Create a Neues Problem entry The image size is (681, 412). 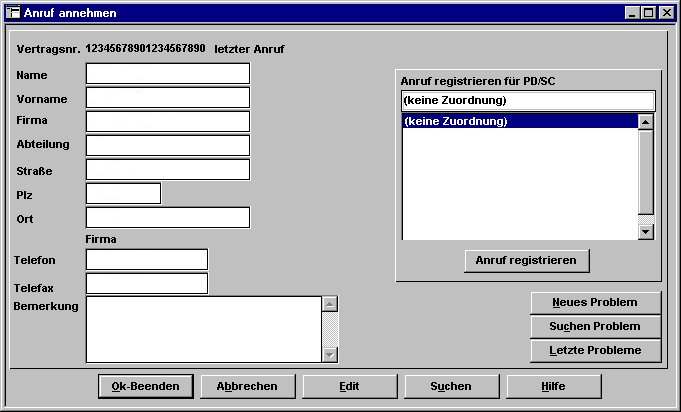[x=596, y=302]
